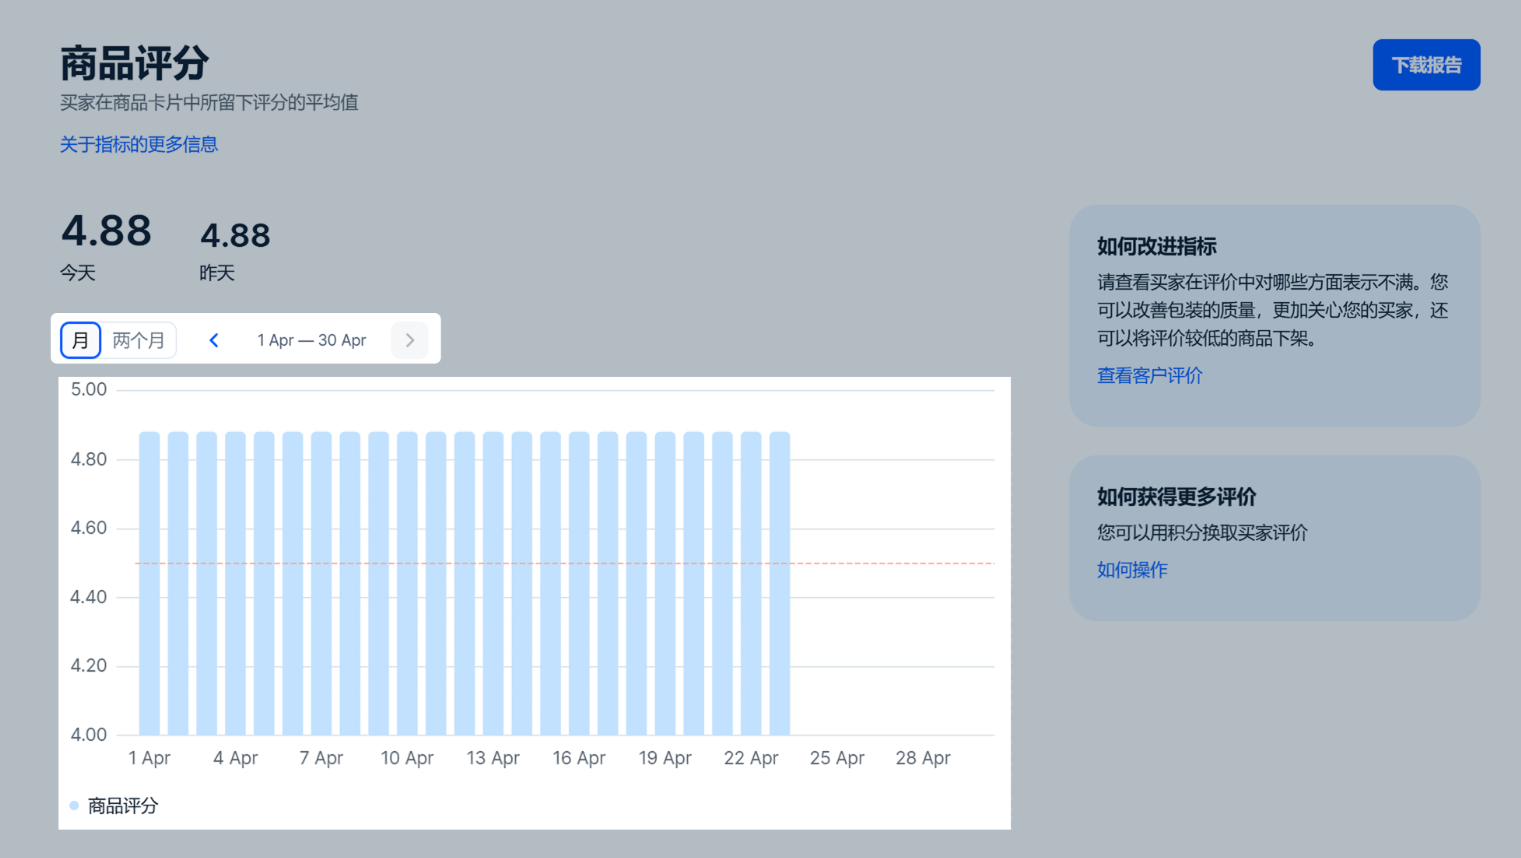Click the bar for 22 Apr
Screen dimensions: 1521x858
click(x=751, y=584)
